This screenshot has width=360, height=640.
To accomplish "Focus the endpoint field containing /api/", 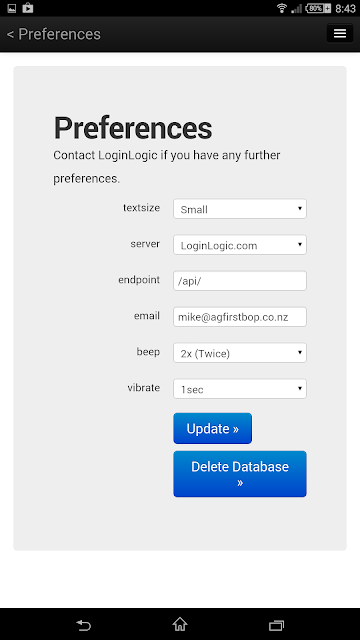I will tap(240, 281).
